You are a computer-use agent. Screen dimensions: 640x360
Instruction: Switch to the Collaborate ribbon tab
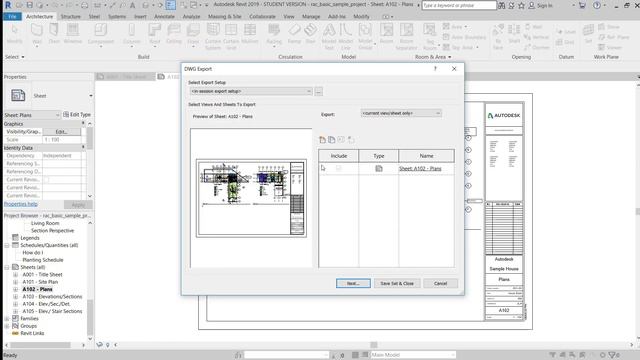point(262,17)
